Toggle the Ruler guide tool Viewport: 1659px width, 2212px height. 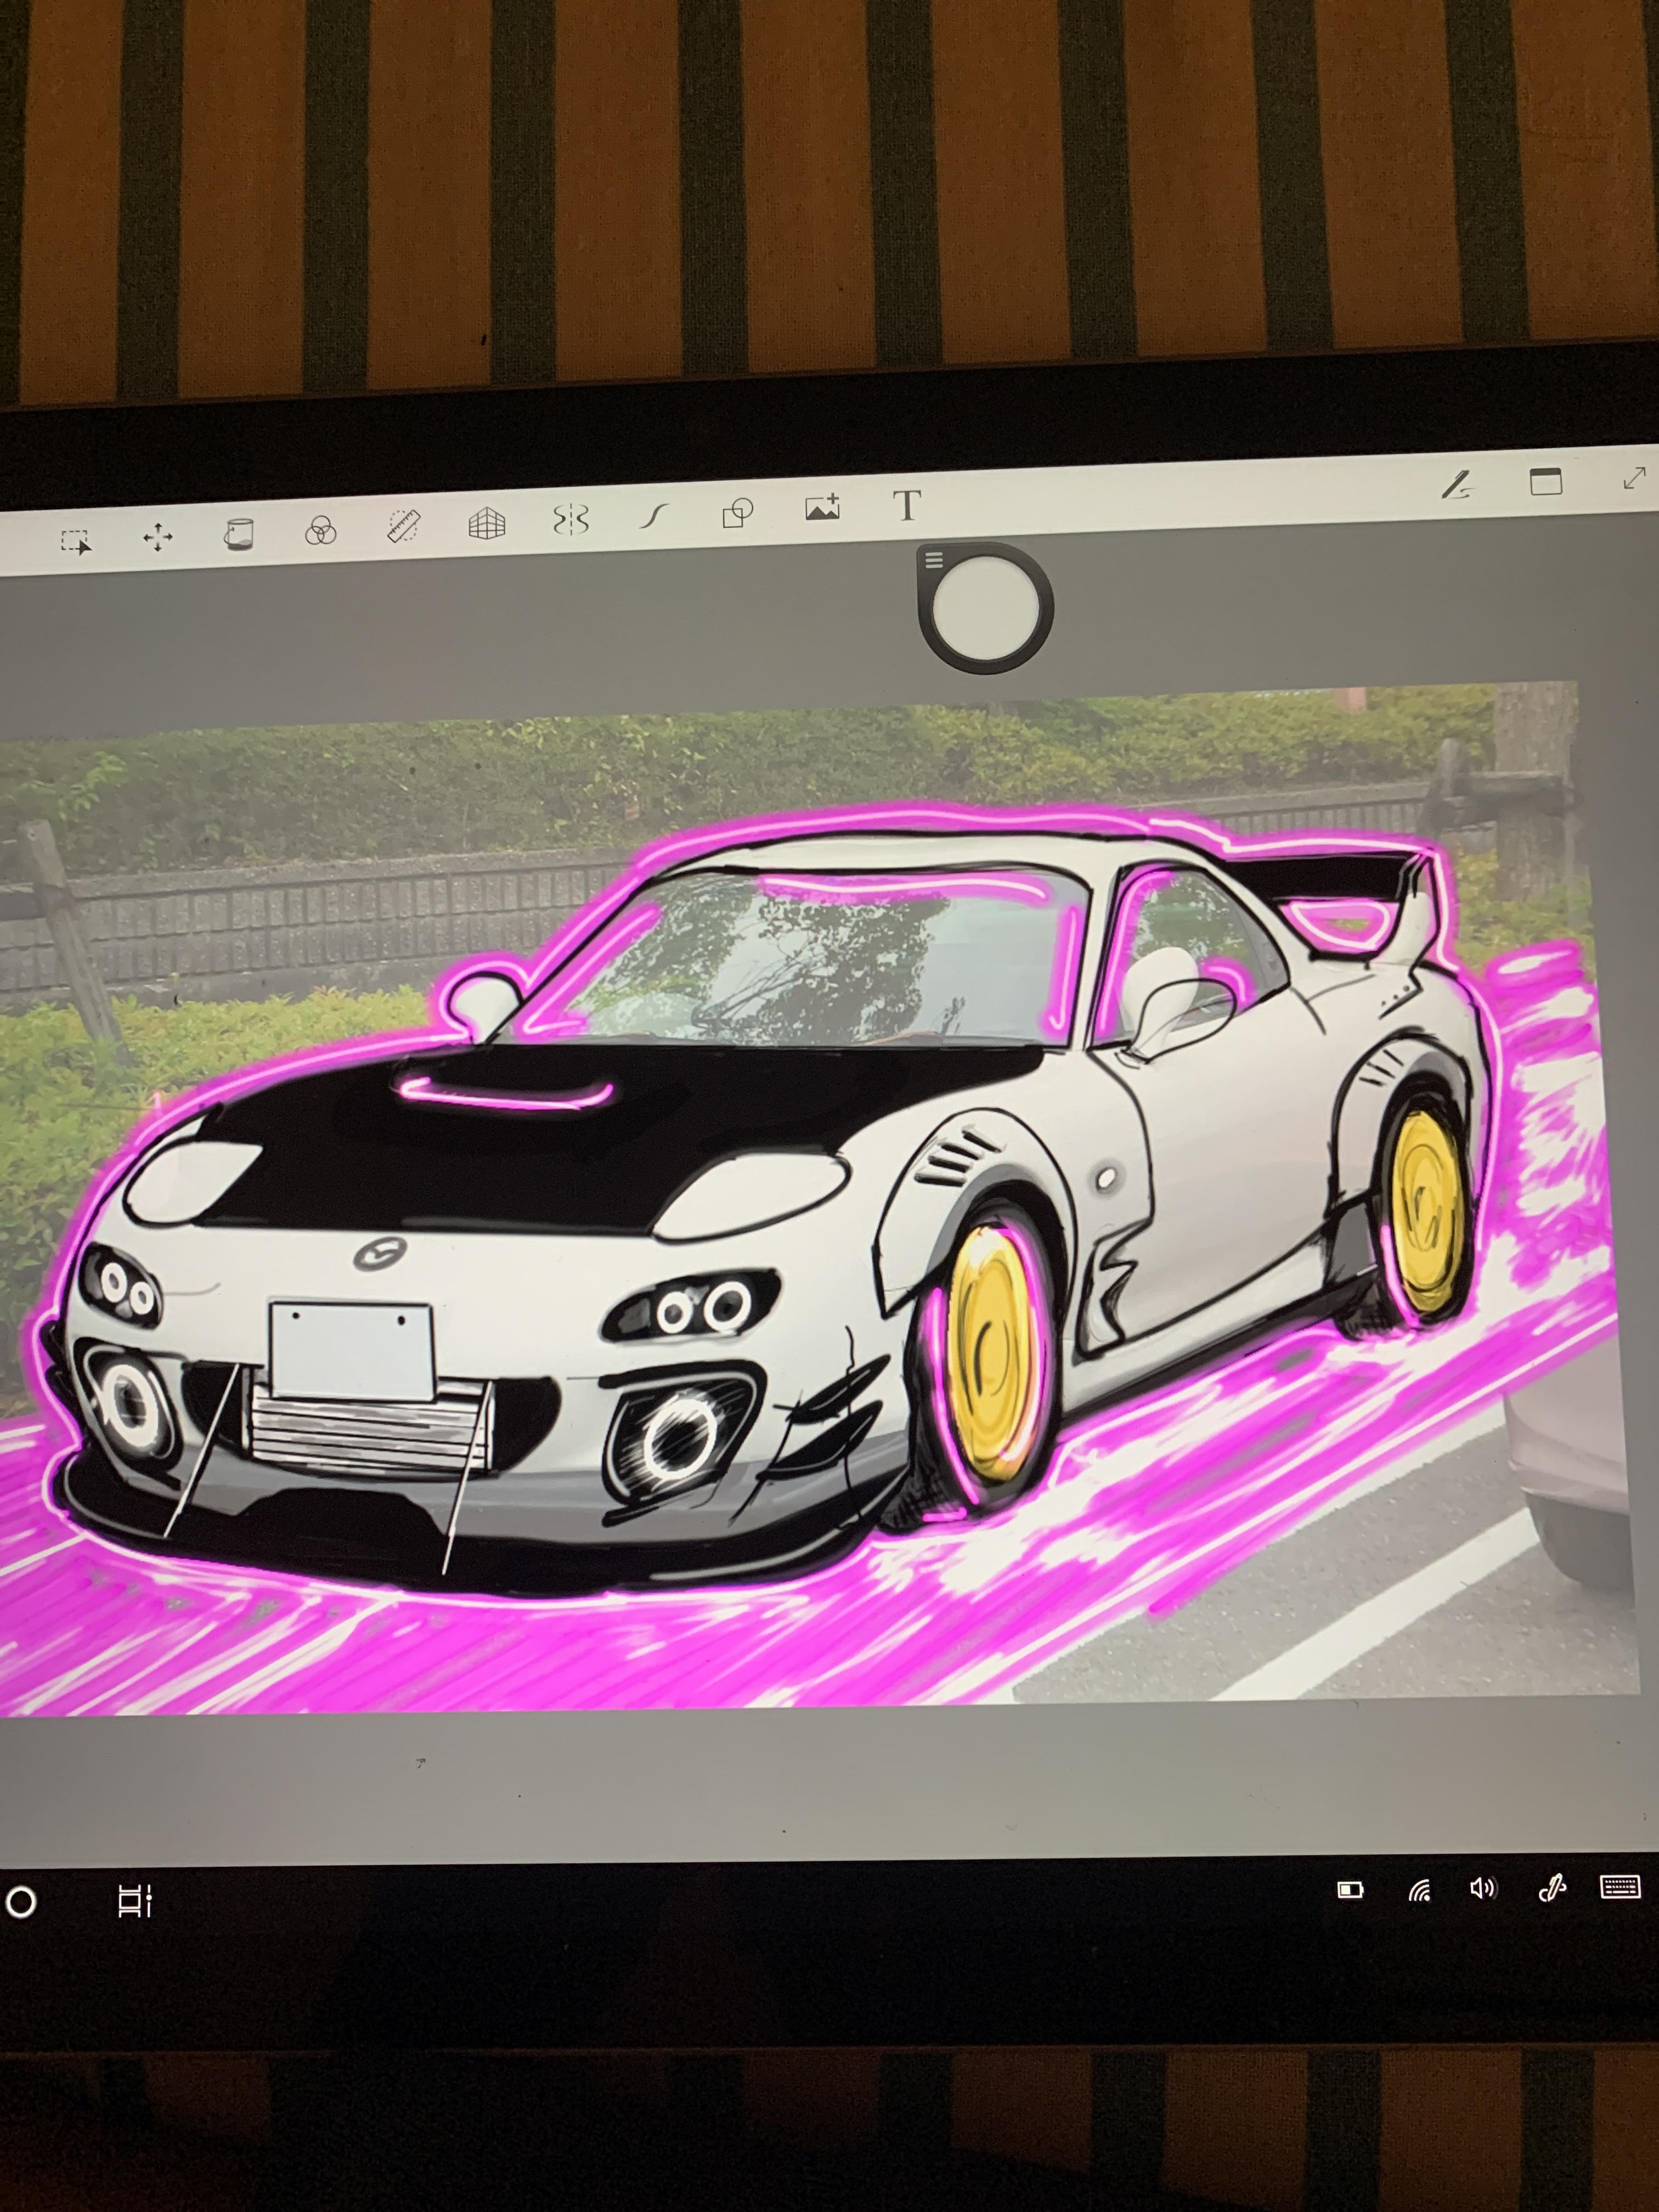coord(404,526)
